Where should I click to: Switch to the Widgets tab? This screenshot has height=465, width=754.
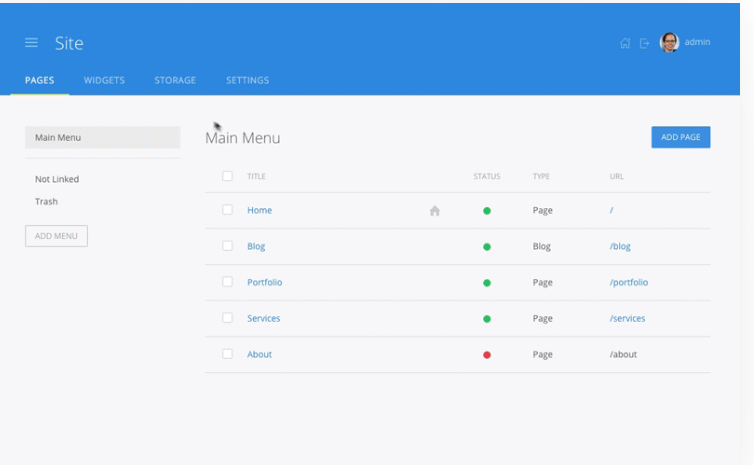[104, 80]
